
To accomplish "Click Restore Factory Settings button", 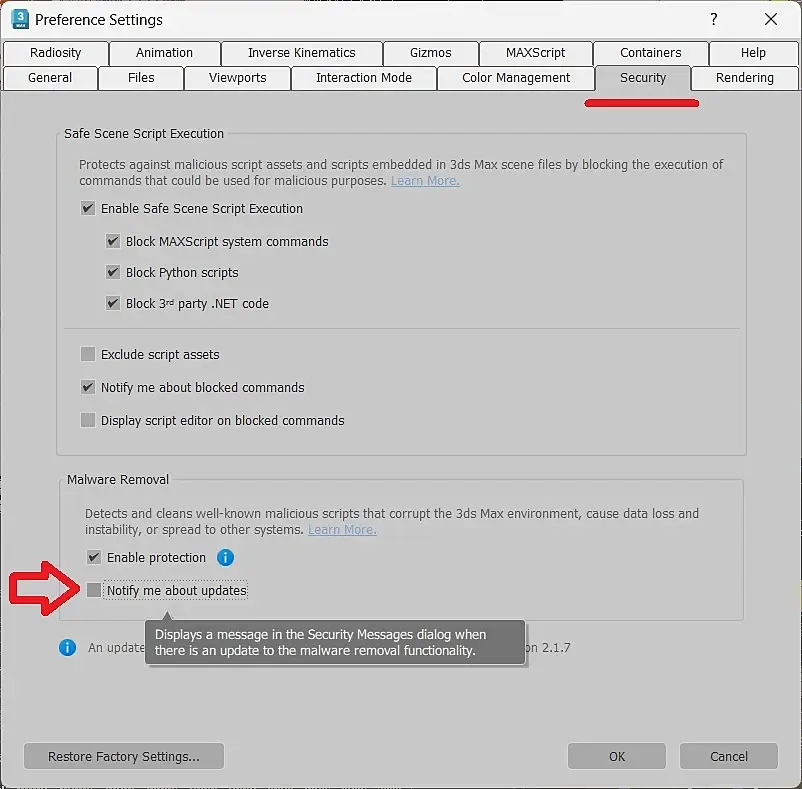I will point(124,756).
